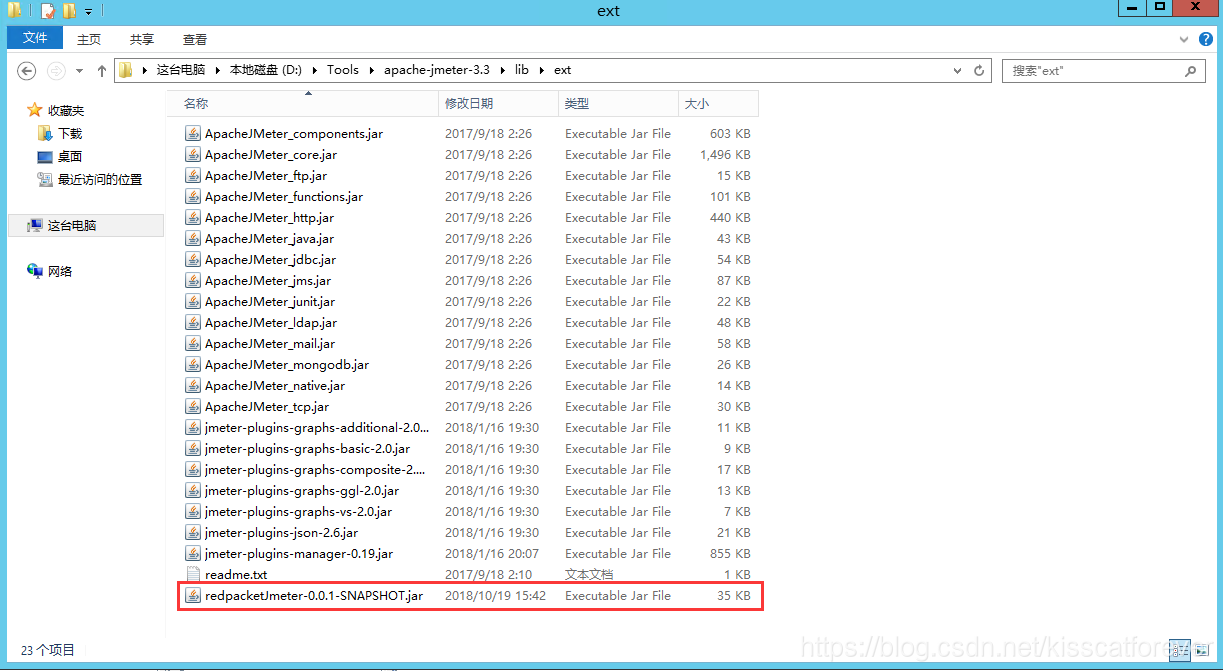The width and height of the screenshot is (1223, 671).
Task: Go to 这台电脑 in breadcrumb path
Action: (181, 70)
